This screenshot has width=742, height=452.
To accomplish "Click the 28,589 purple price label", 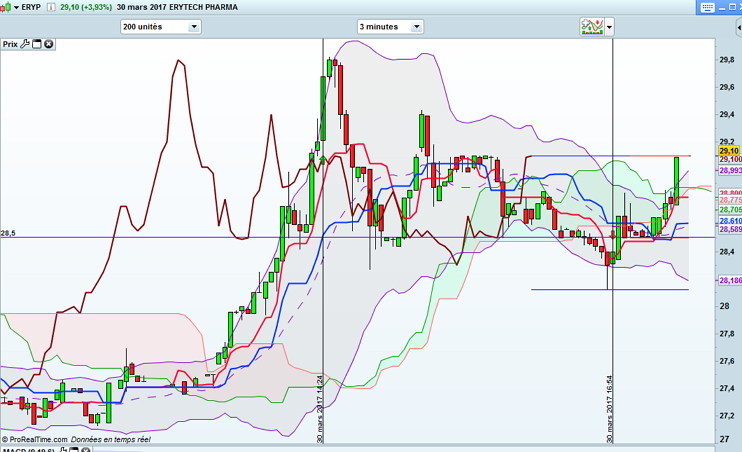I will pos(730,230).
